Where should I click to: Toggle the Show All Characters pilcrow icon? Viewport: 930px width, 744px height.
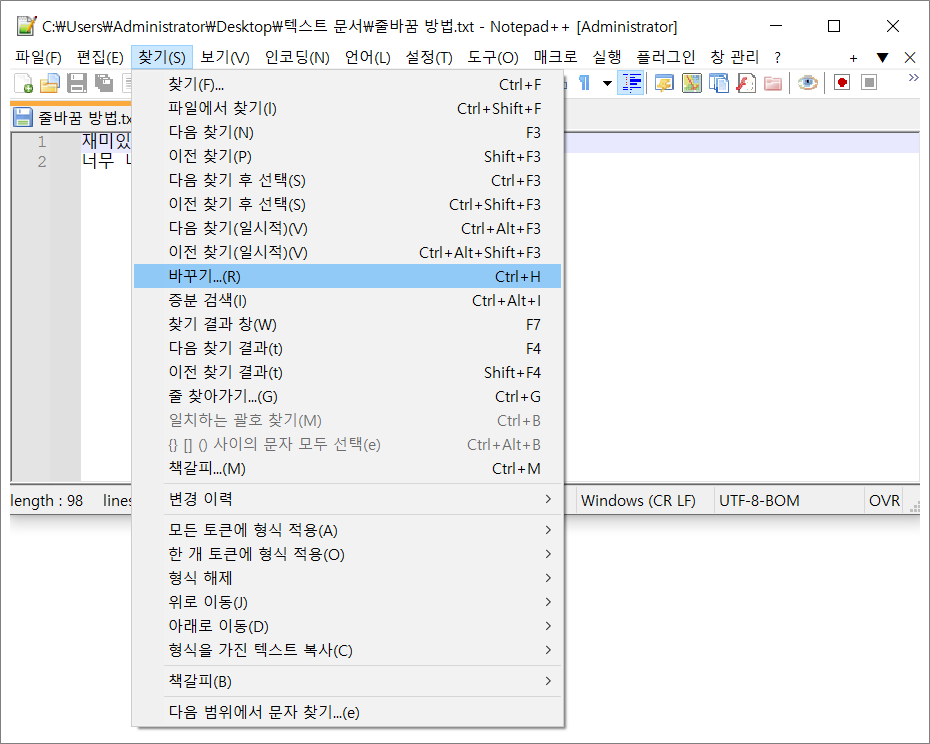pyautogui.click(x=584, y=83)
